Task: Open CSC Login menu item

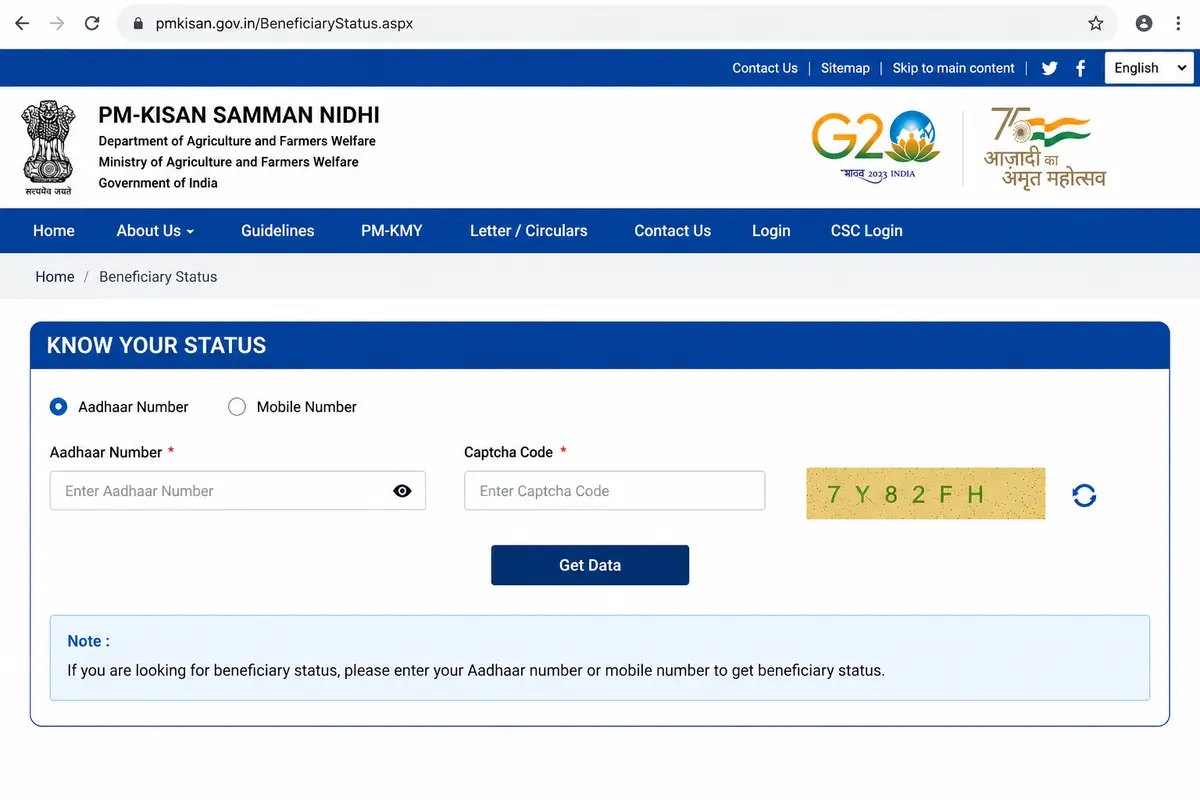Action: point(867,230)
